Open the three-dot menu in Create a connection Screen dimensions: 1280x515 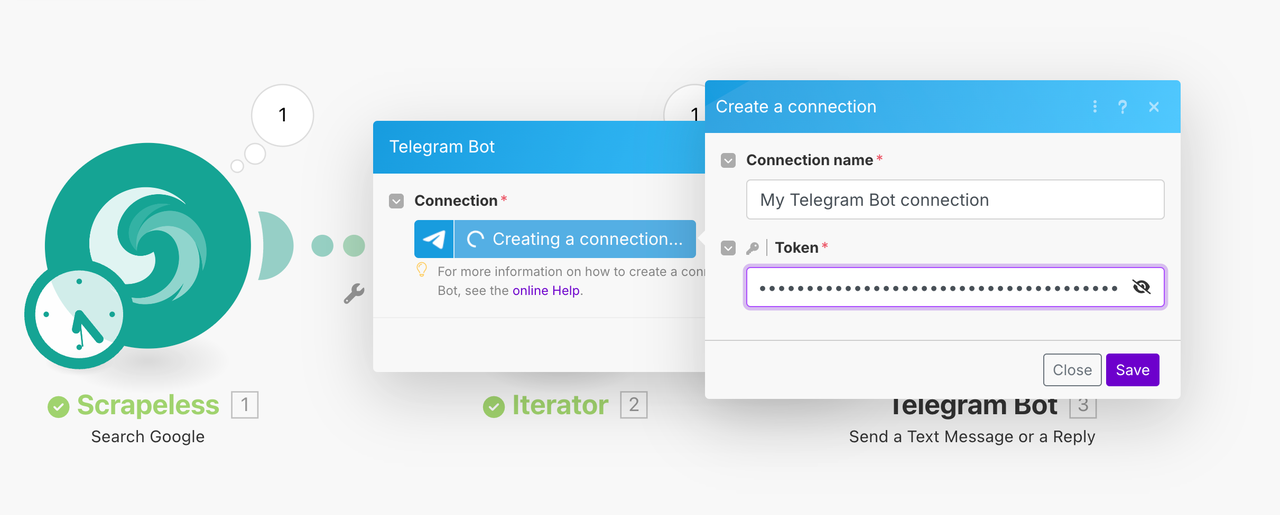(1095, 107)
